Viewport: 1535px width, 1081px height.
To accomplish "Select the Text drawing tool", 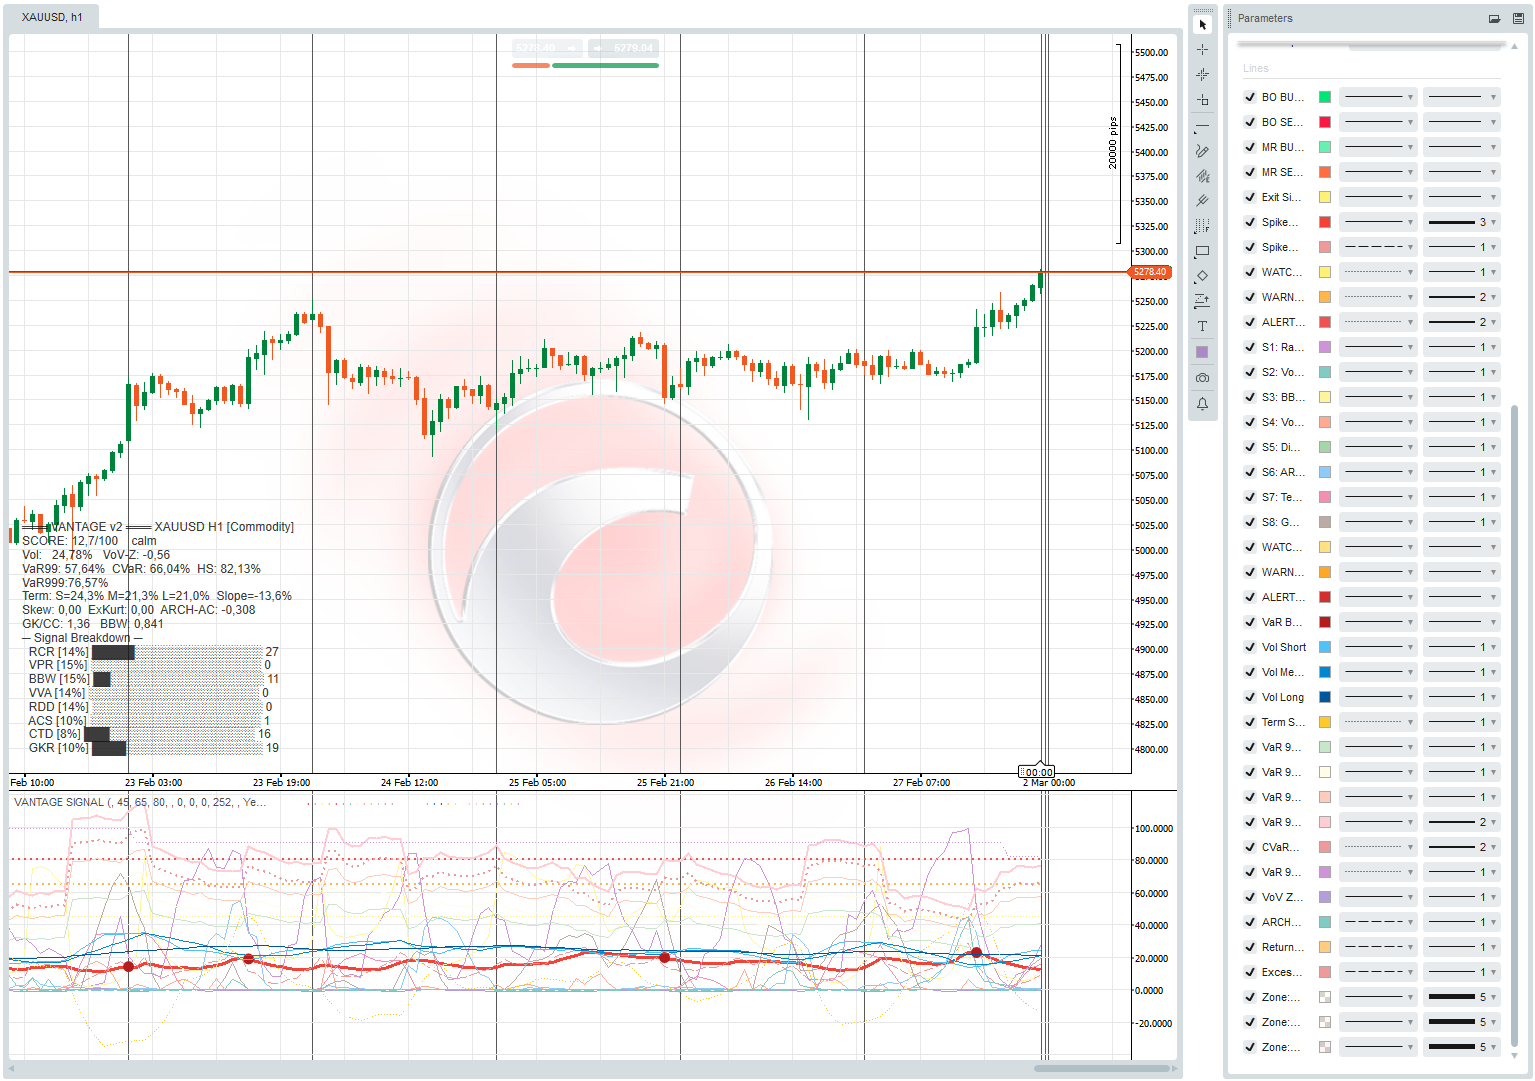I will tap(1202, 327).
